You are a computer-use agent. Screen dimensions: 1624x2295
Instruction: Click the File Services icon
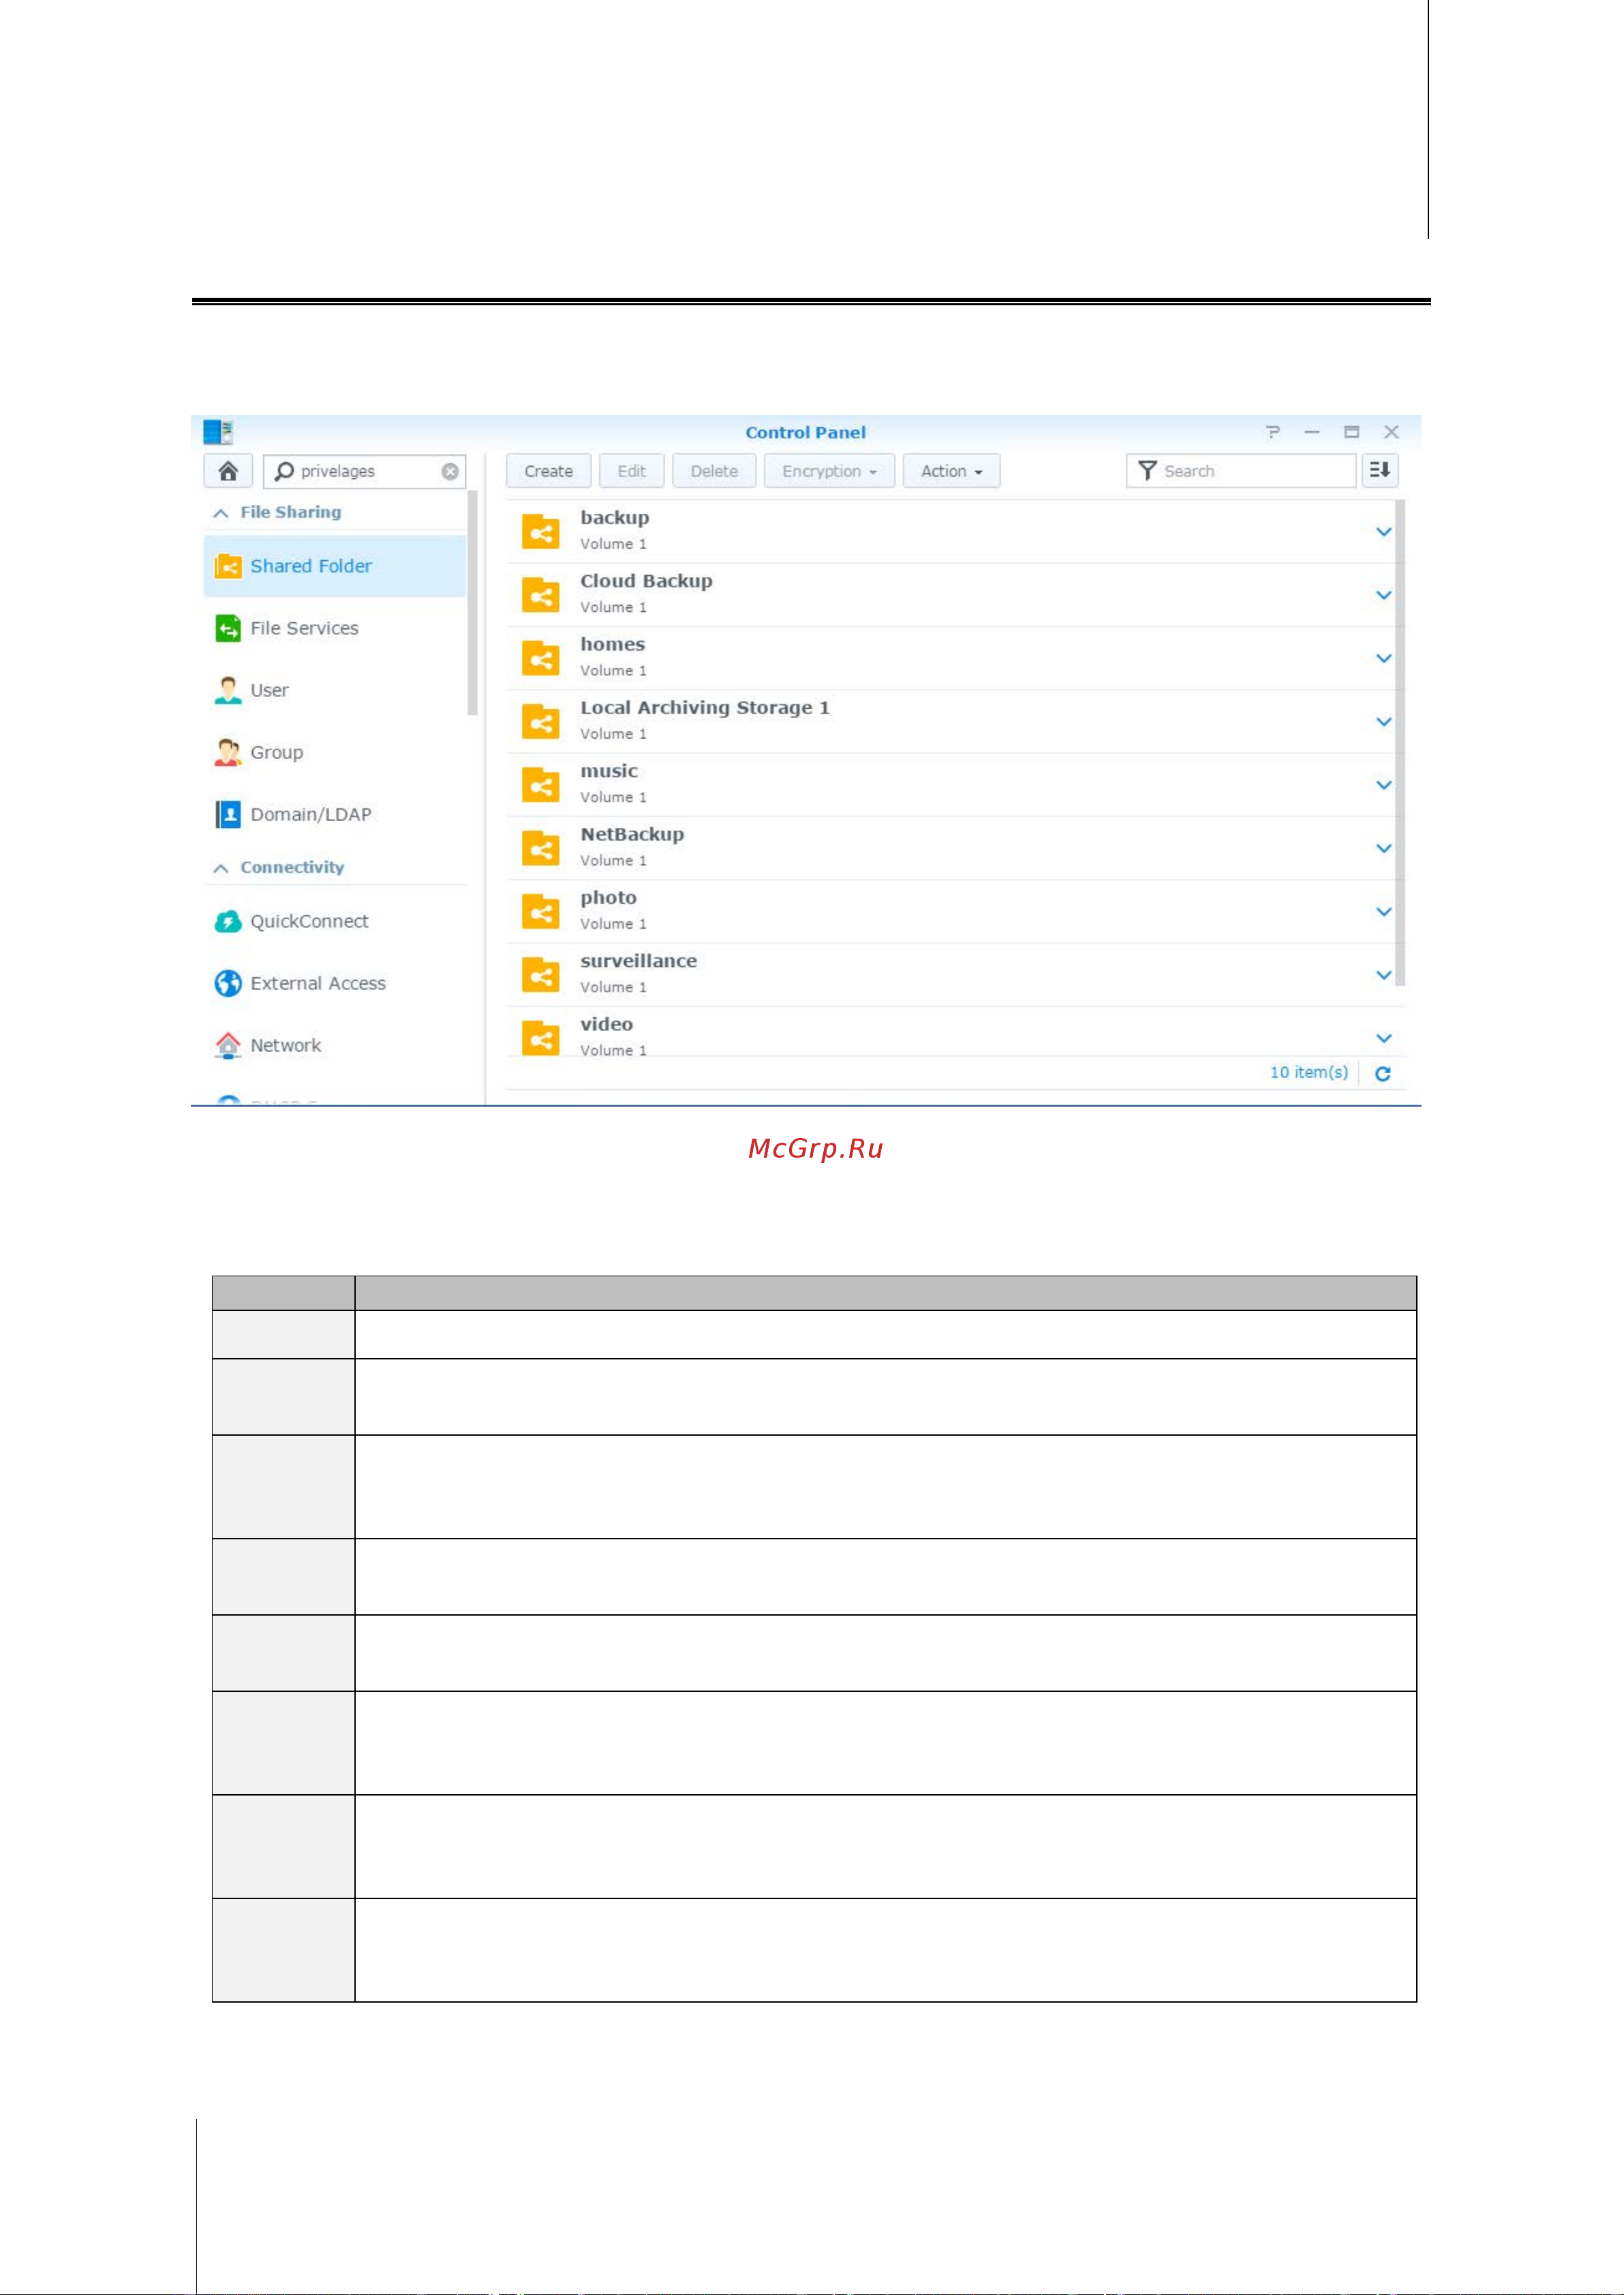coord(228,628)
